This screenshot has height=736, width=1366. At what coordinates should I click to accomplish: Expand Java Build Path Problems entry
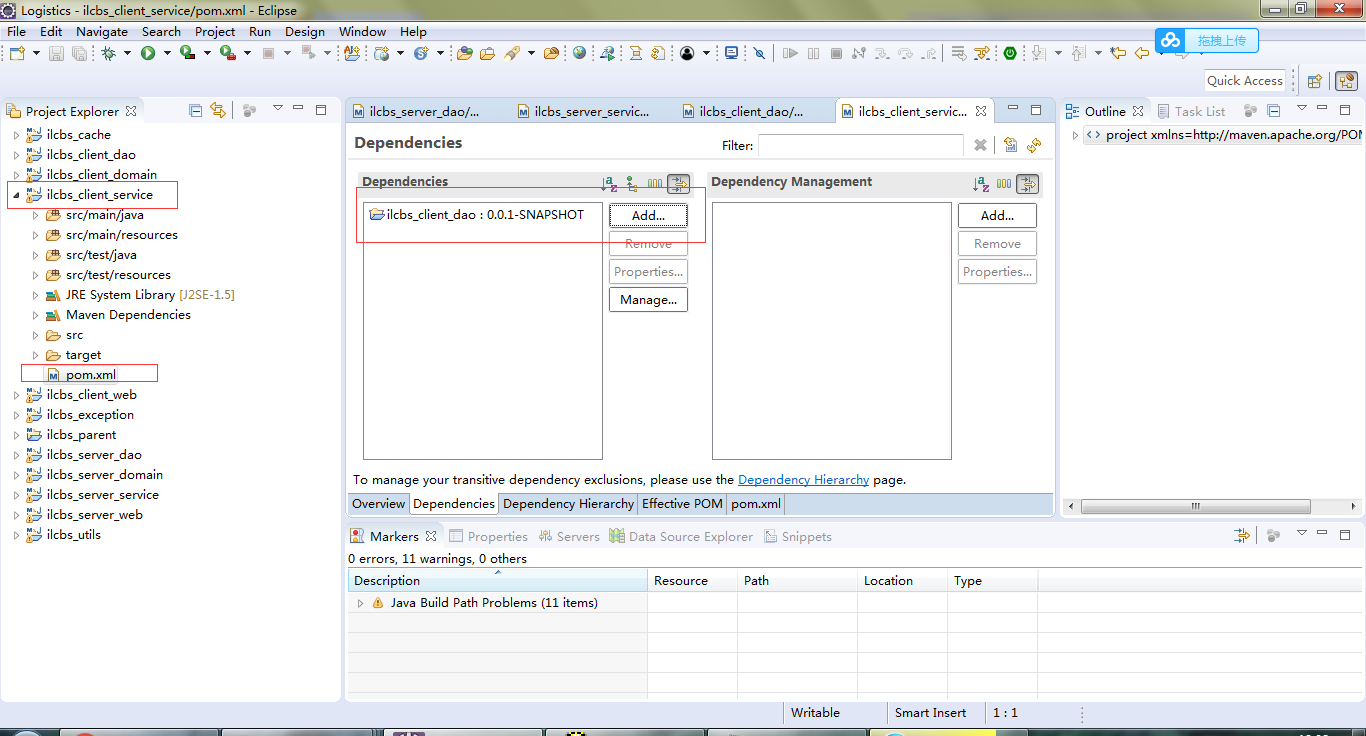point(361,603)
